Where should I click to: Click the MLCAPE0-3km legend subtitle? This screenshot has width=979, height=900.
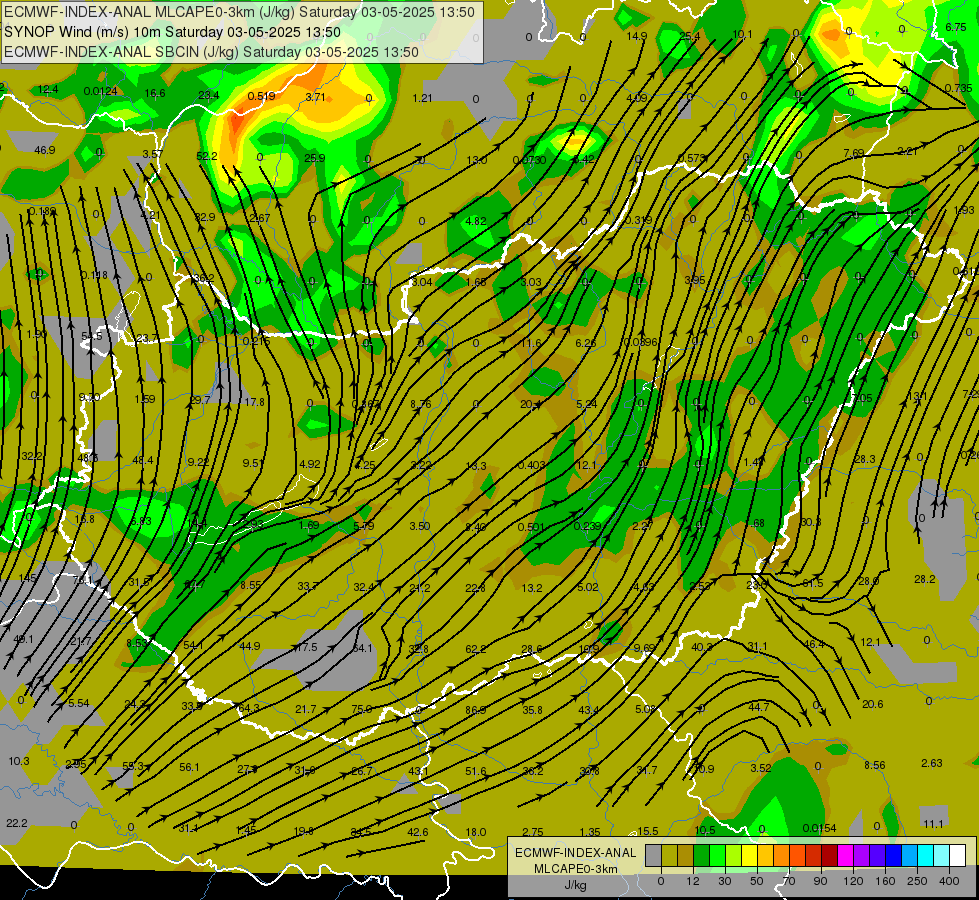575,869
